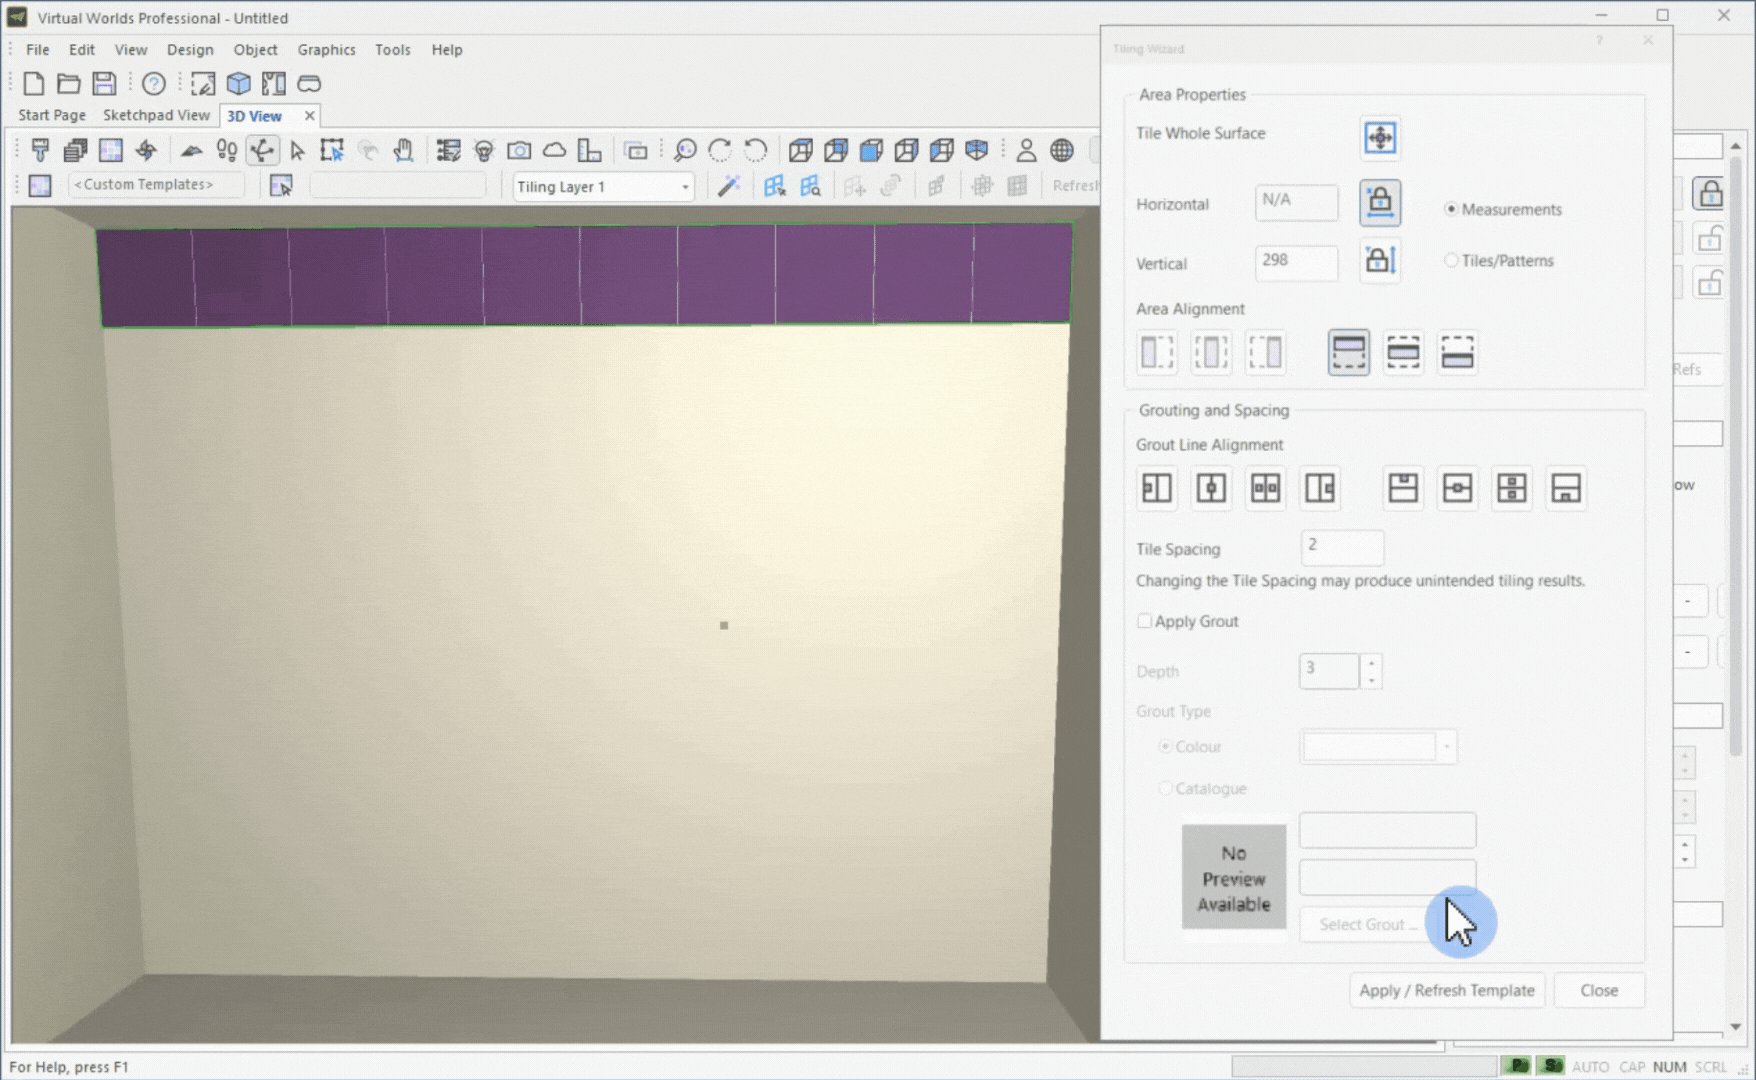Open the Tiling Layer 1 dropdown
The image size is (1756, 1080).
click(603, 187)
